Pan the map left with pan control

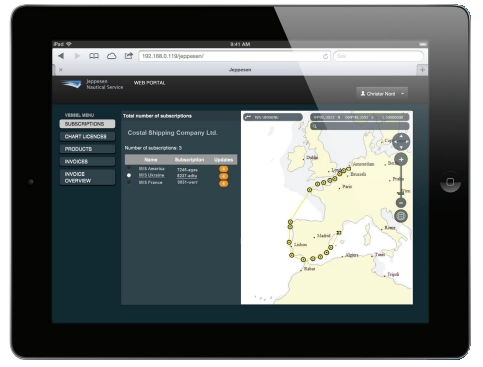tap(395, 142)
